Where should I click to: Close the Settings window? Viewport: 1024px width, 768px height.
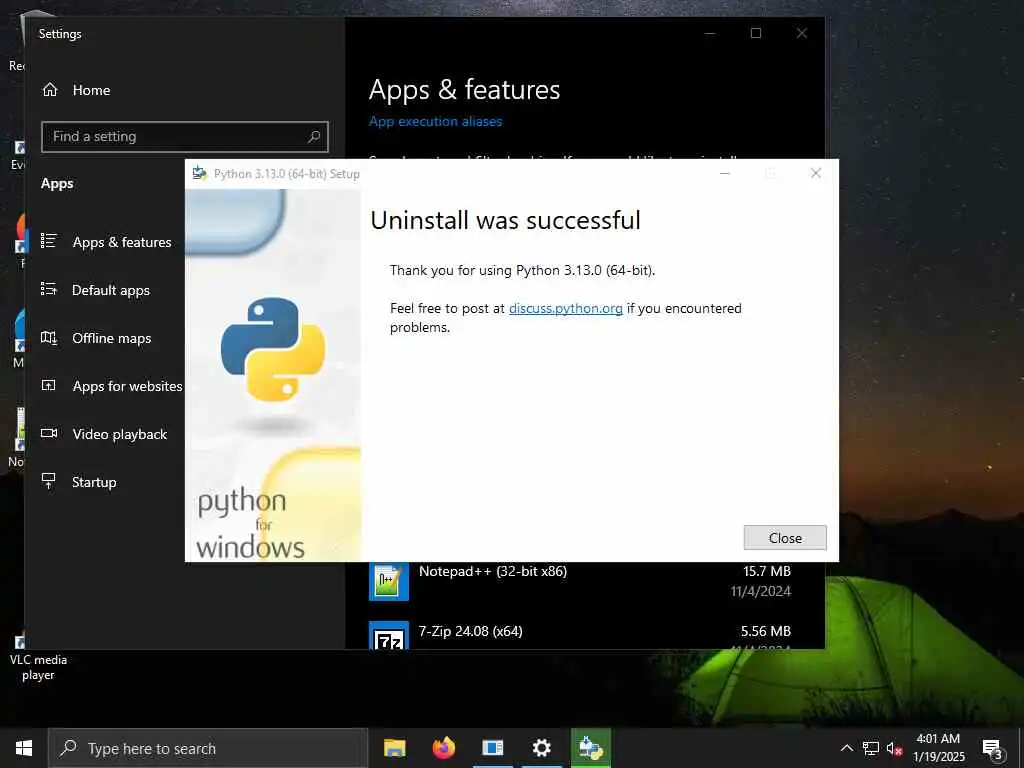pos(801,33)
